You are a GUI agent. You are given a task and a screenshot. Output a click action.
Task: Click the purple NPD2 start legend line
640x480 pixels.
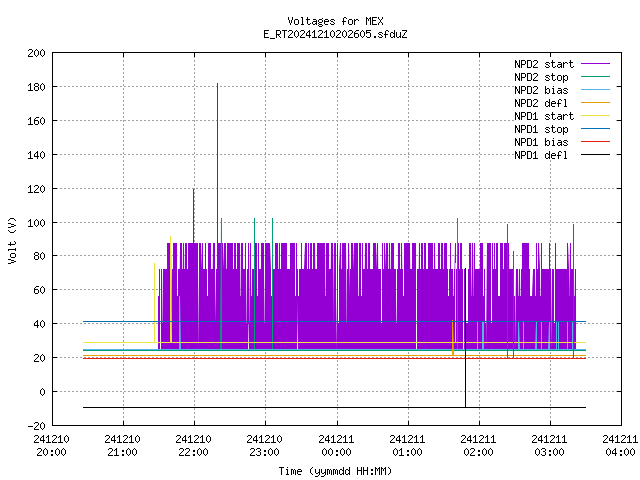pos(595,64)
